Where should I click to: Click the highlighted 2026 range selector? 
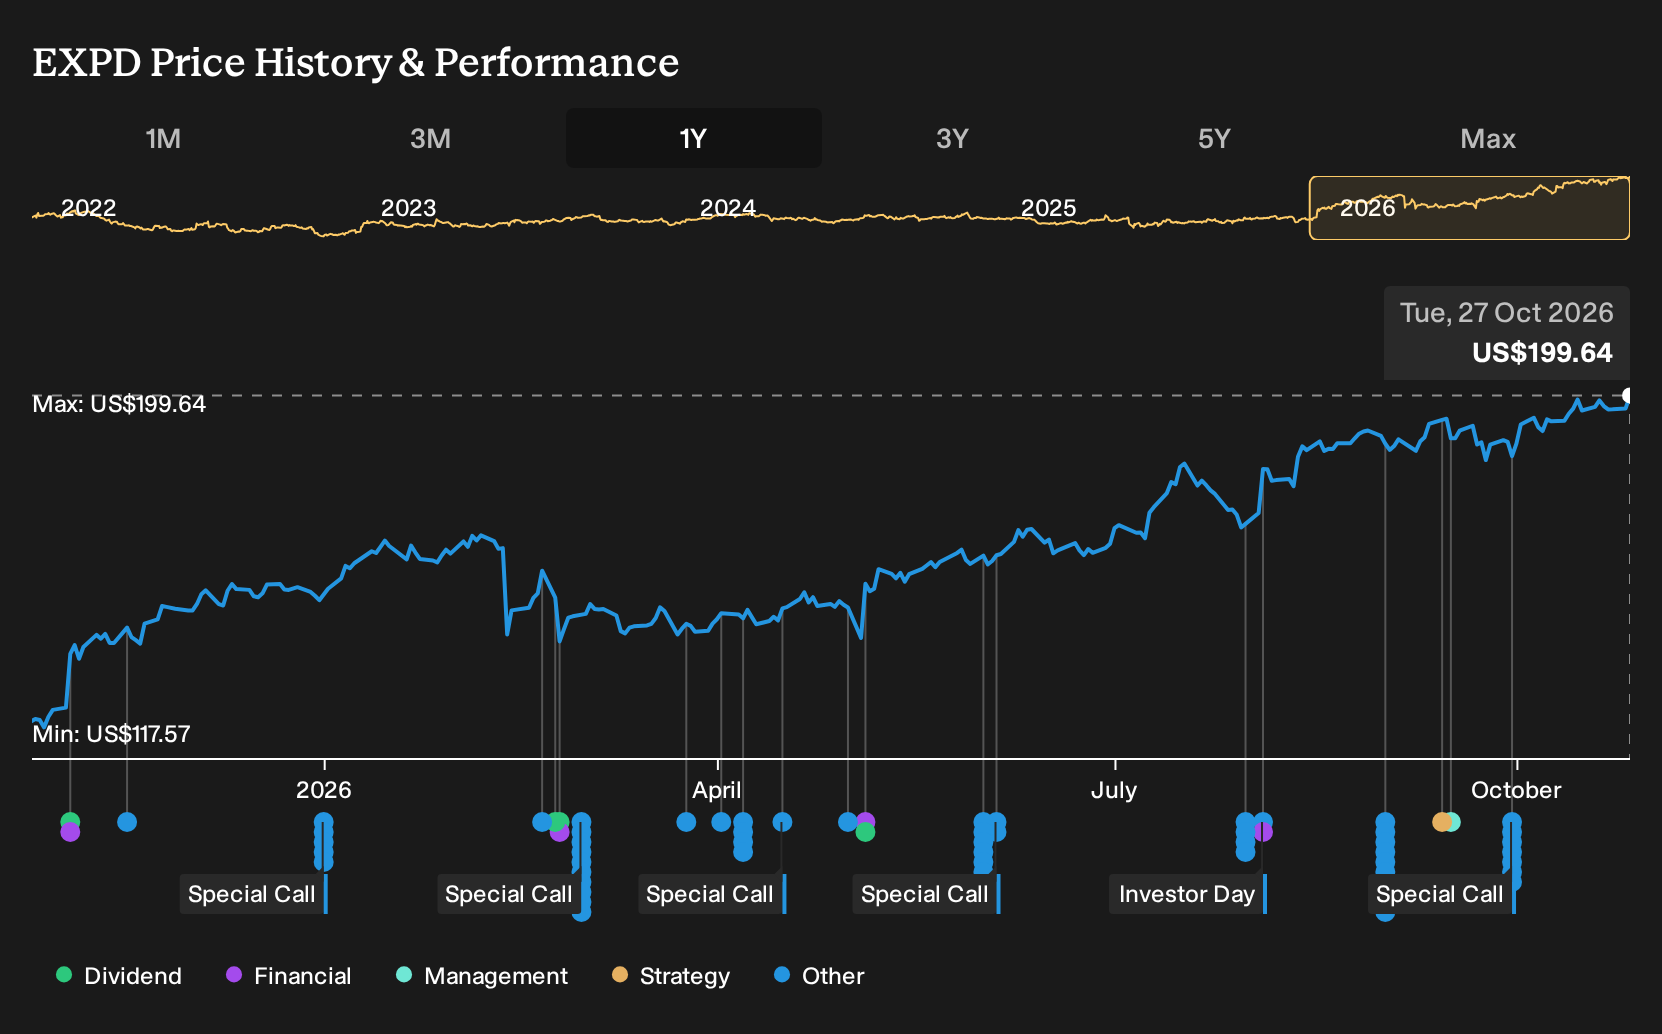(1469, 208)
